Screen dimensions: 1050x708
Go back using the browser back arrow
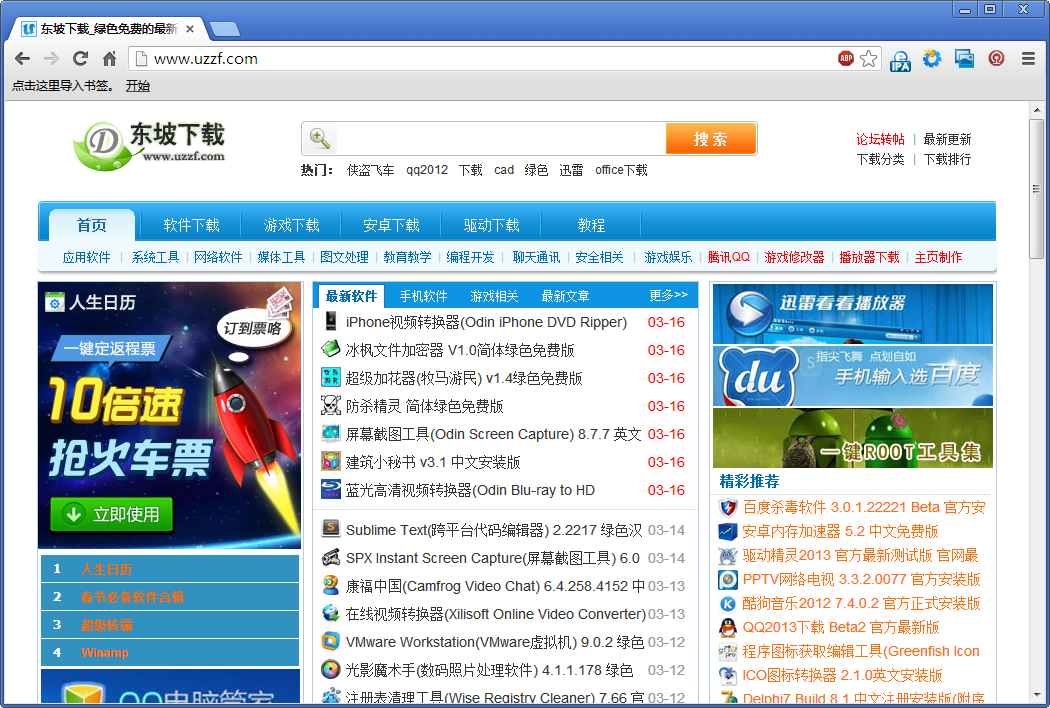click(22, 59)
